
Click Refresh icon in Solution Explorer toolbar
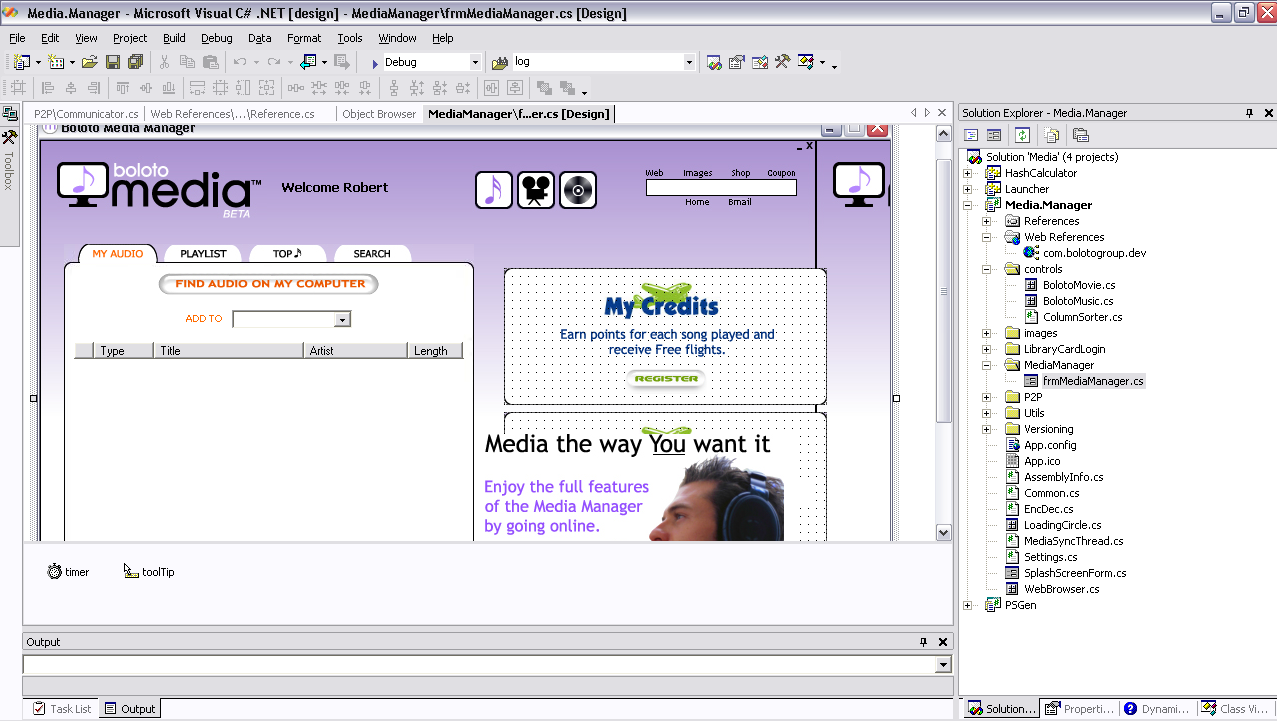coord(1022,135)
